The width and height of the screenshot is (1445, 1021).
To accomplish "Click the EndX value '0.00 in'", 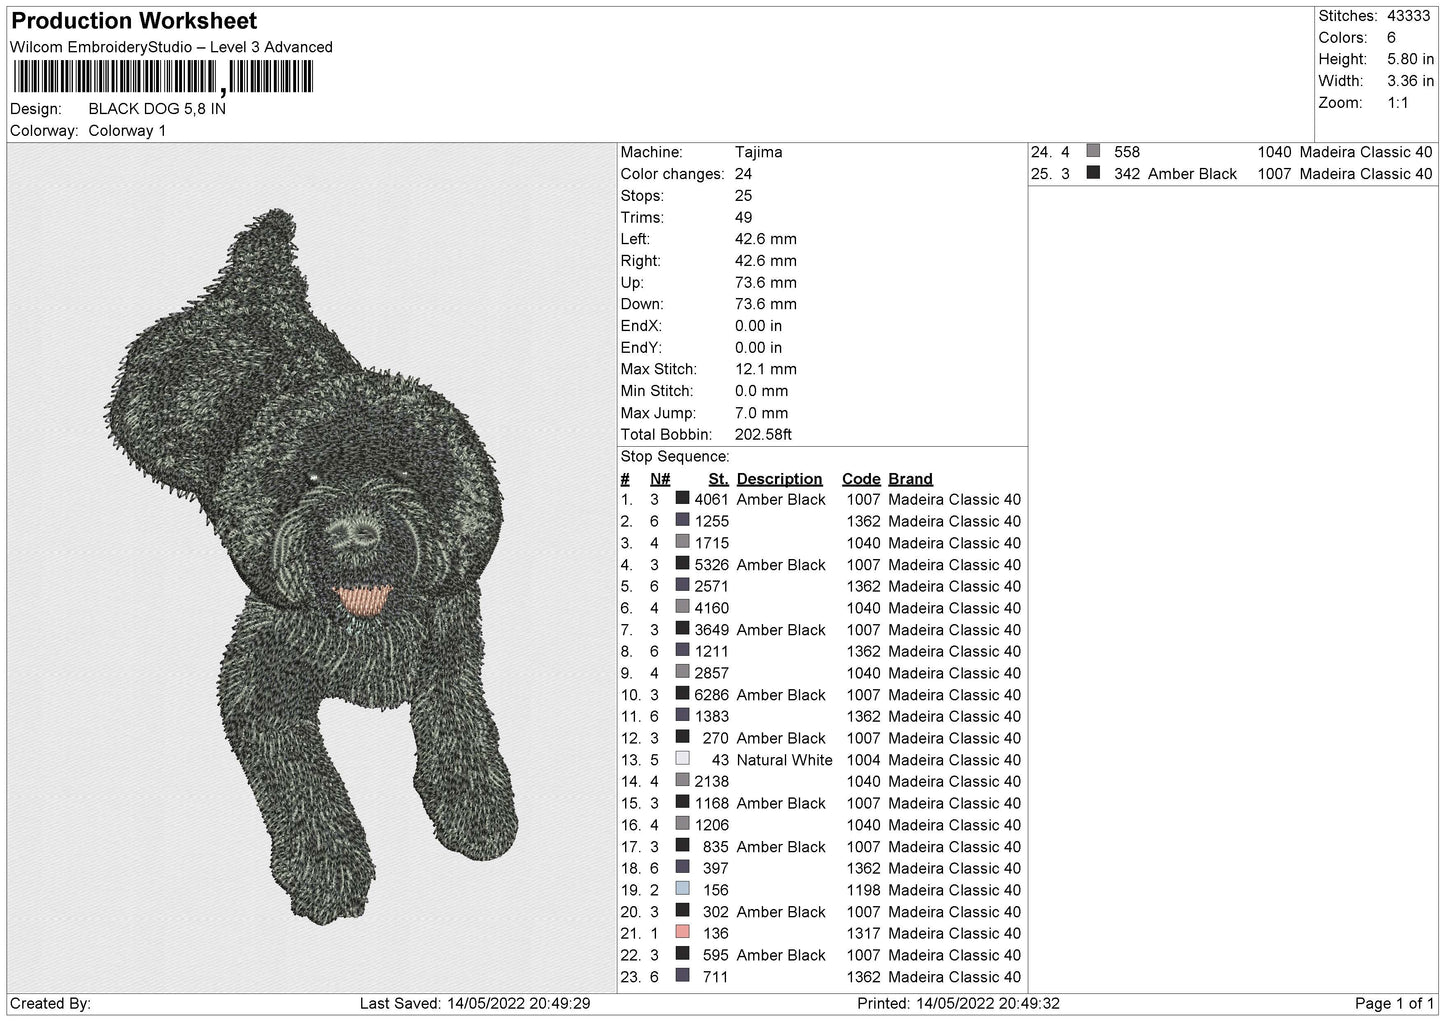I will coord(758,326).
